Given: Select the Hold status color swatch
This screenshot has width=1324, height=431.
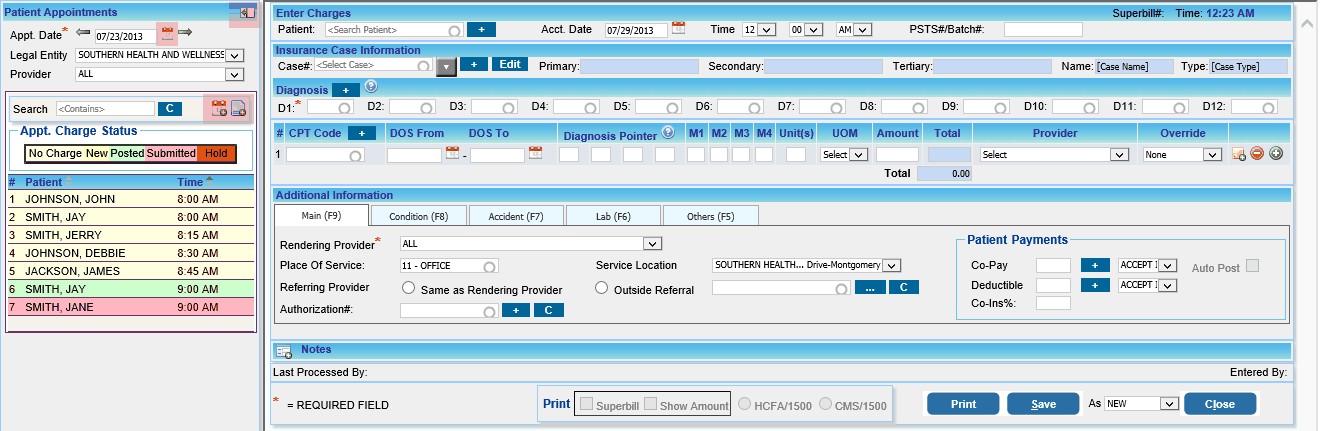Looking at the screenshot, I should click(216, 153).
